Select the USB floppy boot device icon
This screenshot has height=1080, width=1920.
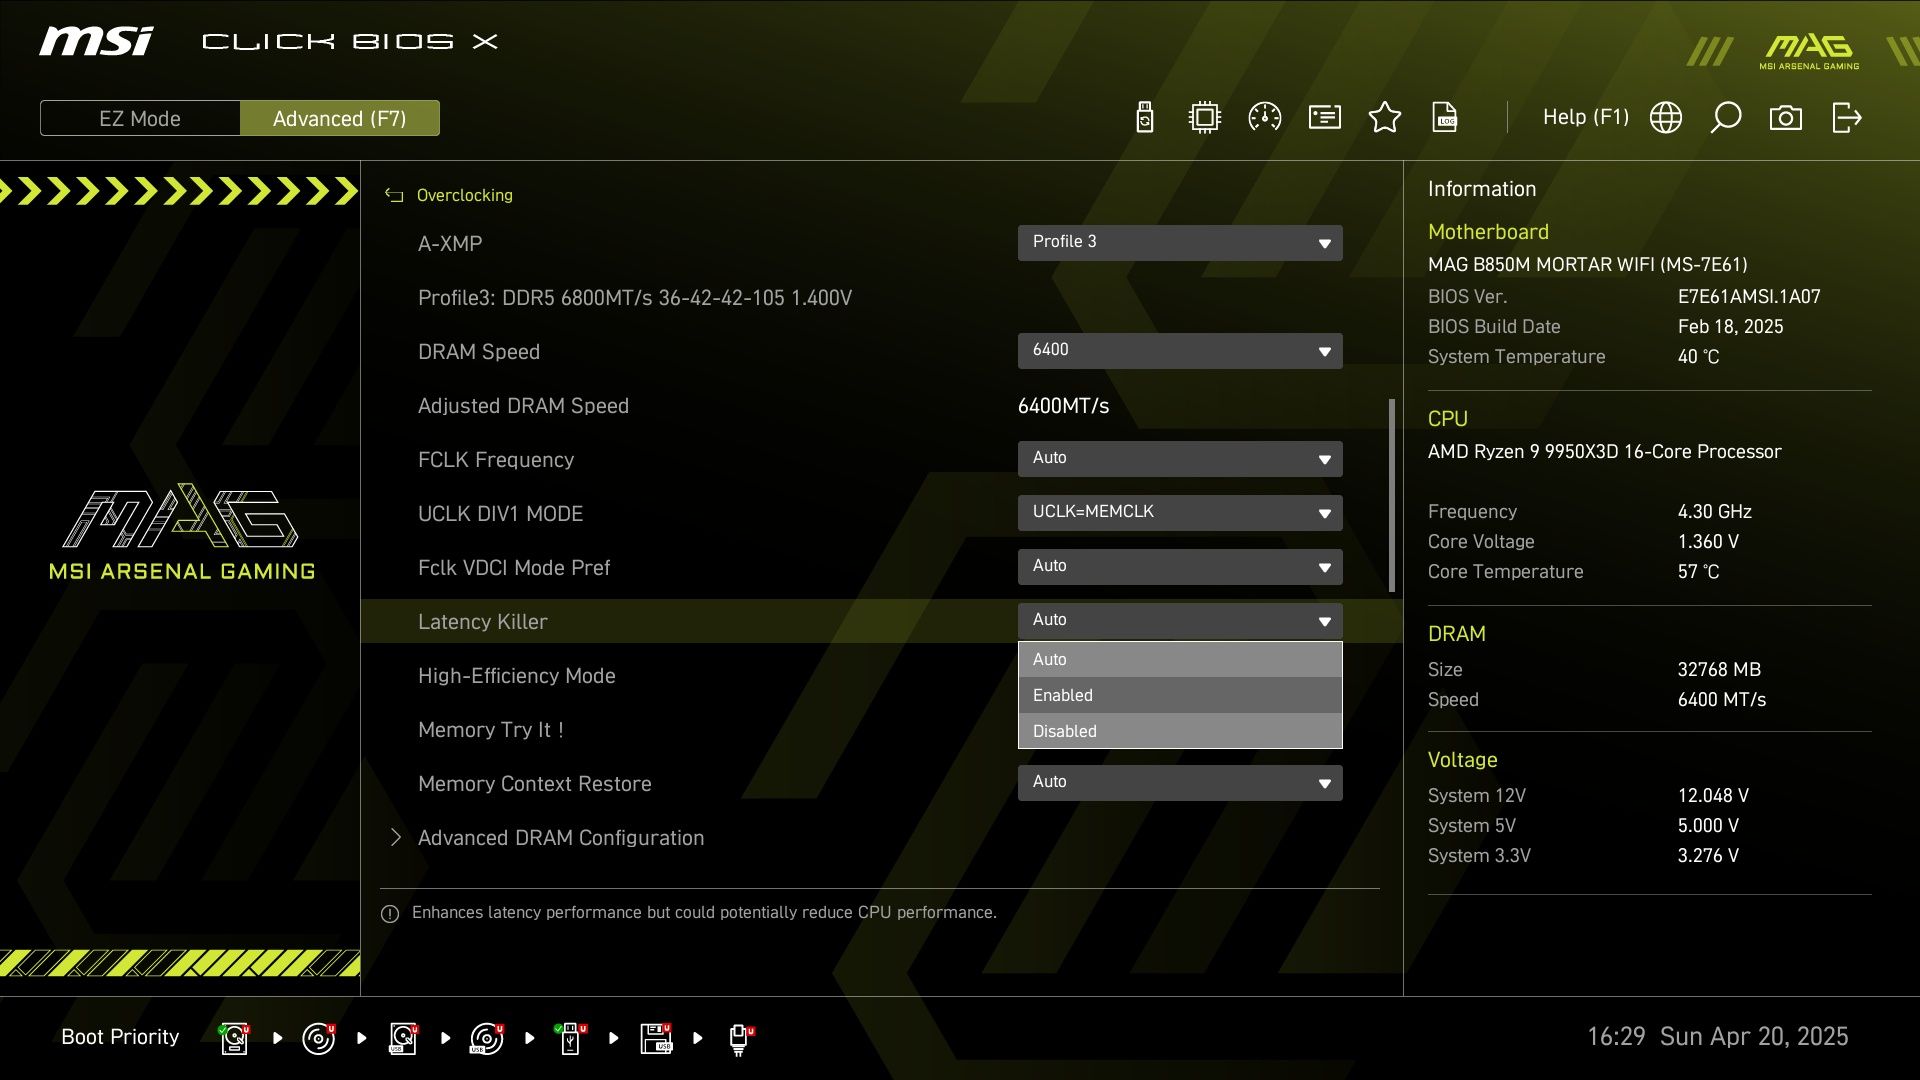657,1038
